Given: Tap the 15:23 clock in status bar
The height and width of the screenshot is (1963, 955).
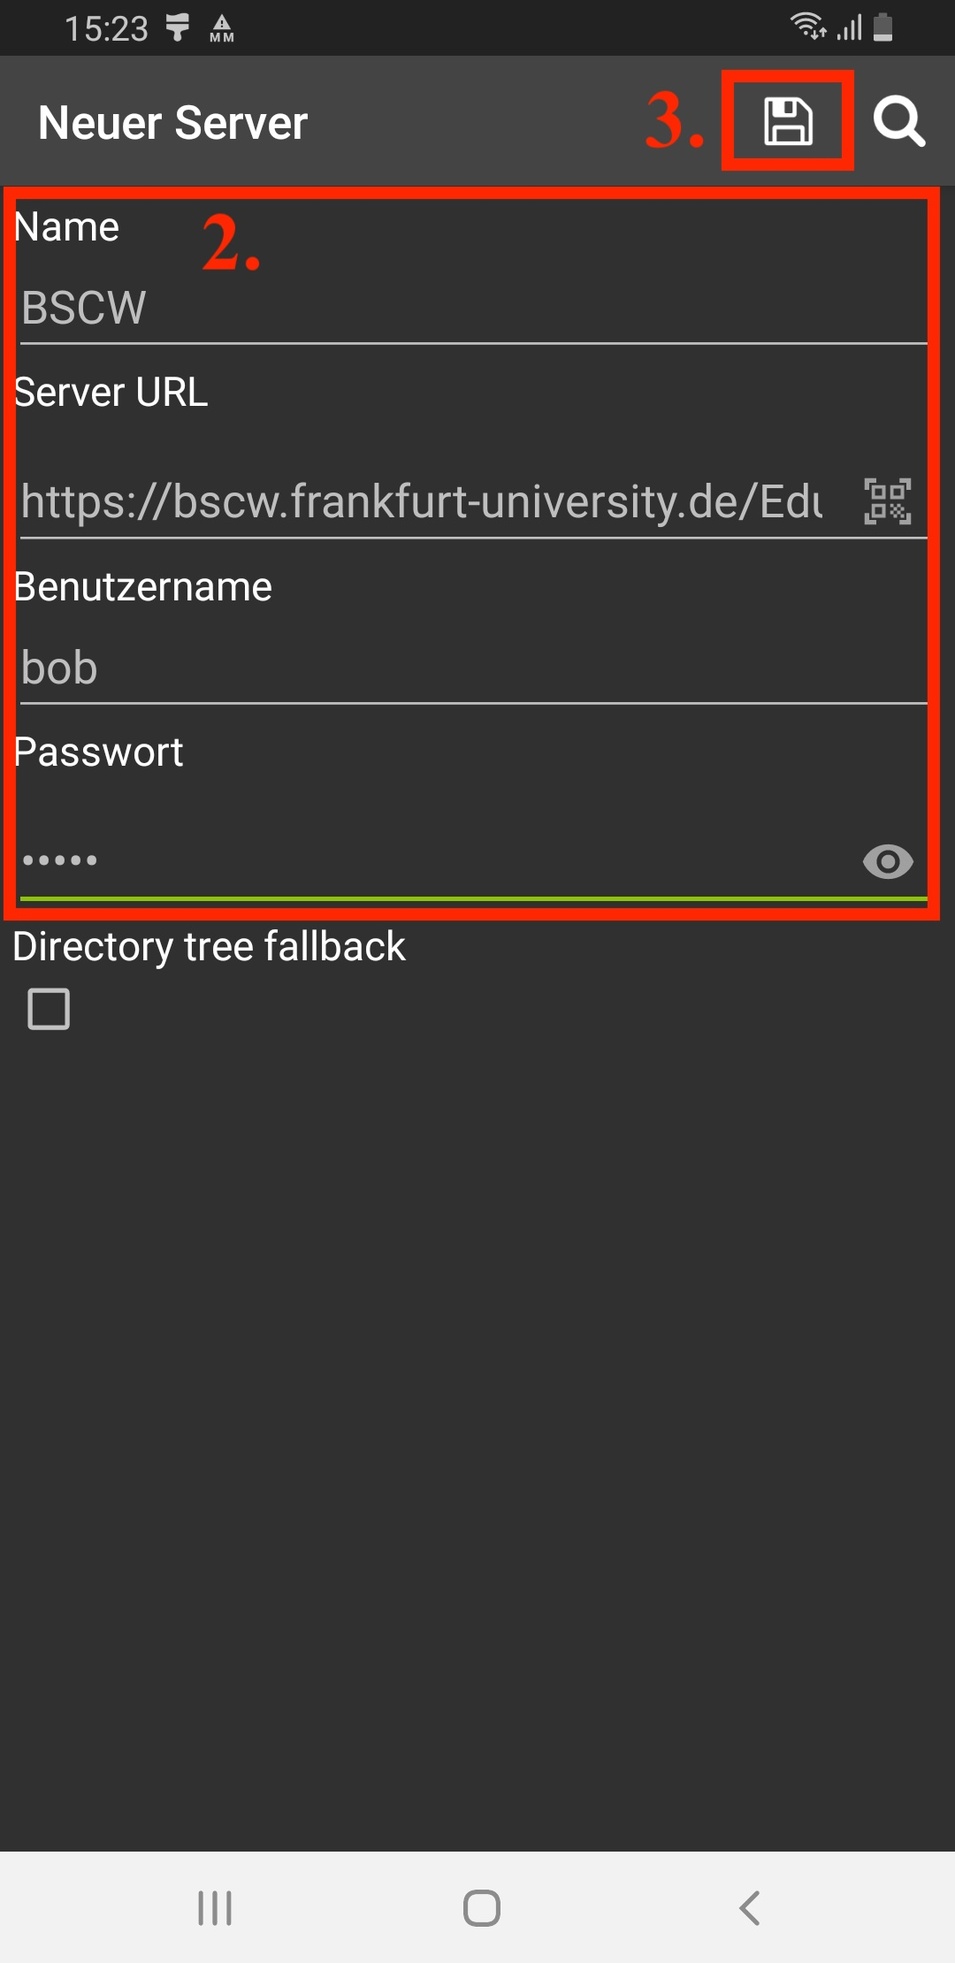Looking at the screenshot, I should coord(106,28).
